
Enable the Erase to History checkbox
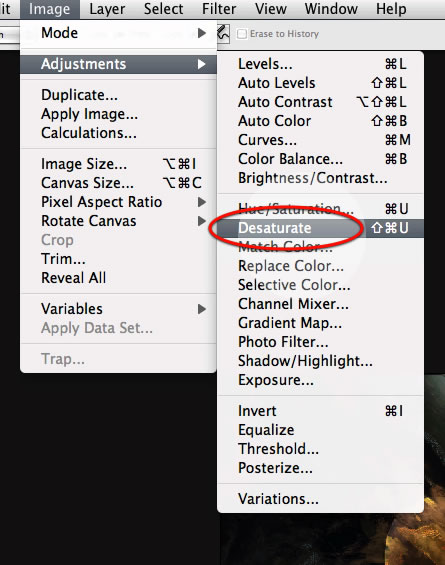[x=242, y=34]
